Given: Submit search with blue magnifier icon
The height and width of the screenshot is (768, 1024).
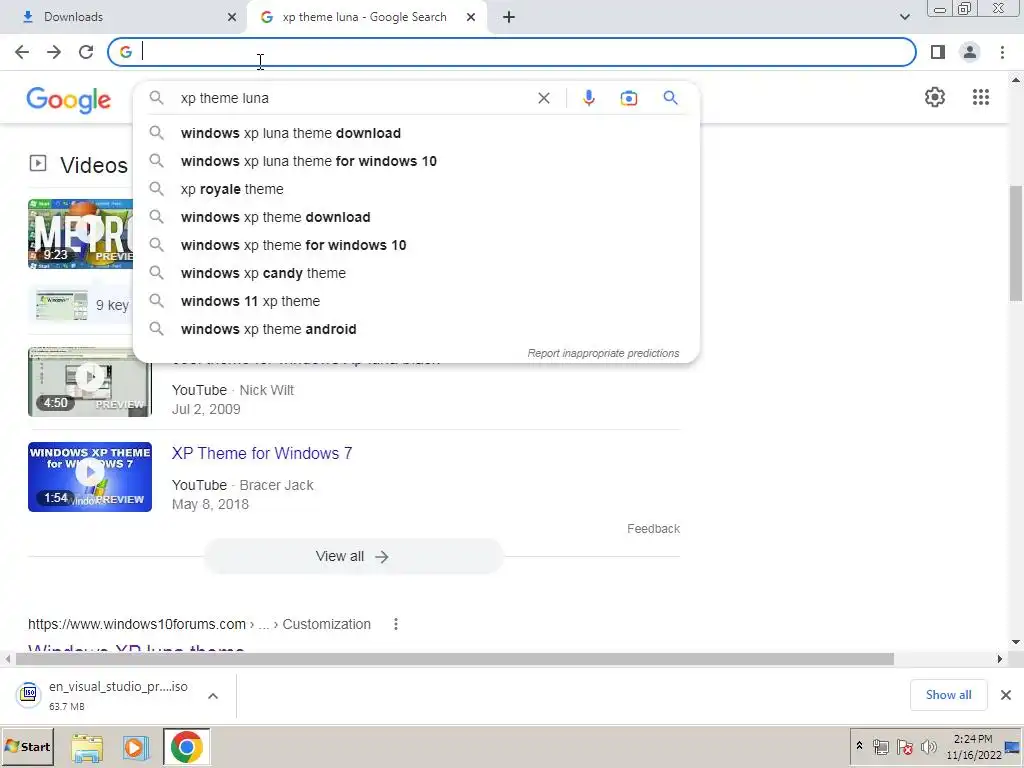Looking at the screenshot, I should click(670, 98).
